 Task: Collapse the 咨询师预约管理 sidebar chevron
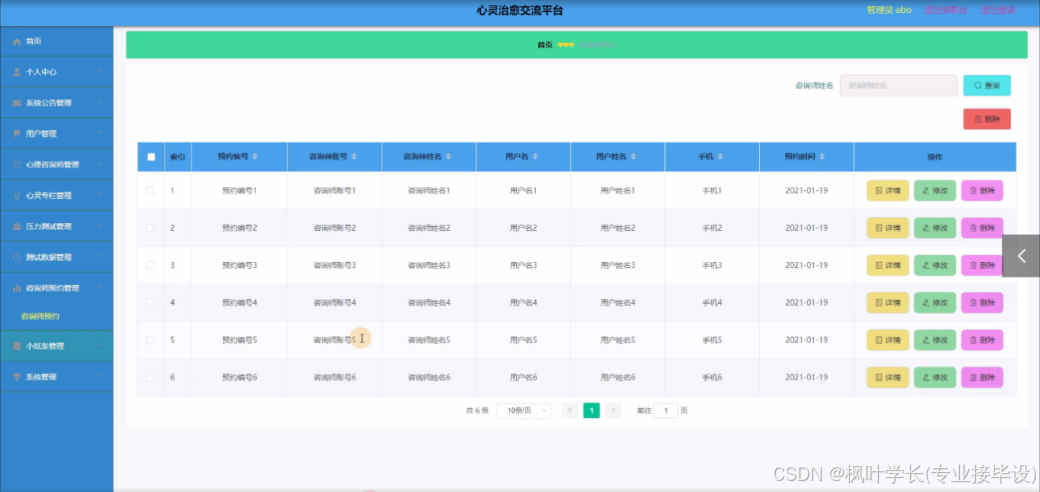(99, 288)
